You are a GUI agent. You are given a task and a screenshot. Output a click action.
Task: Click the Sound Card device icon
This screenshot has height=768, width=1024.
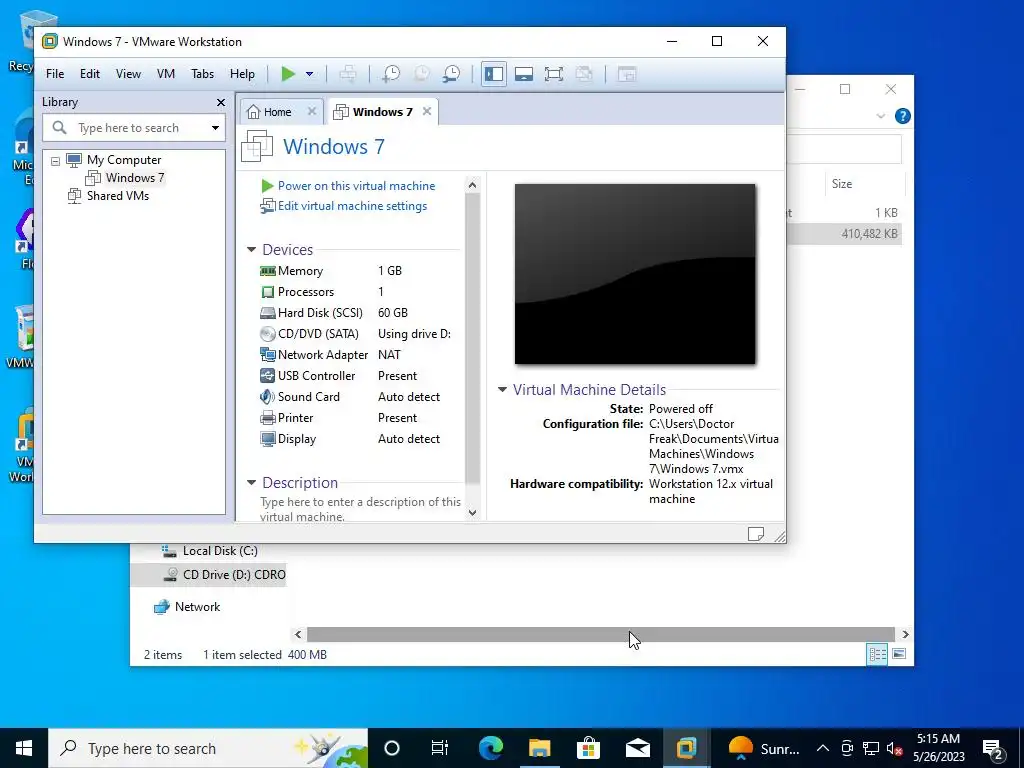(268, 396)
